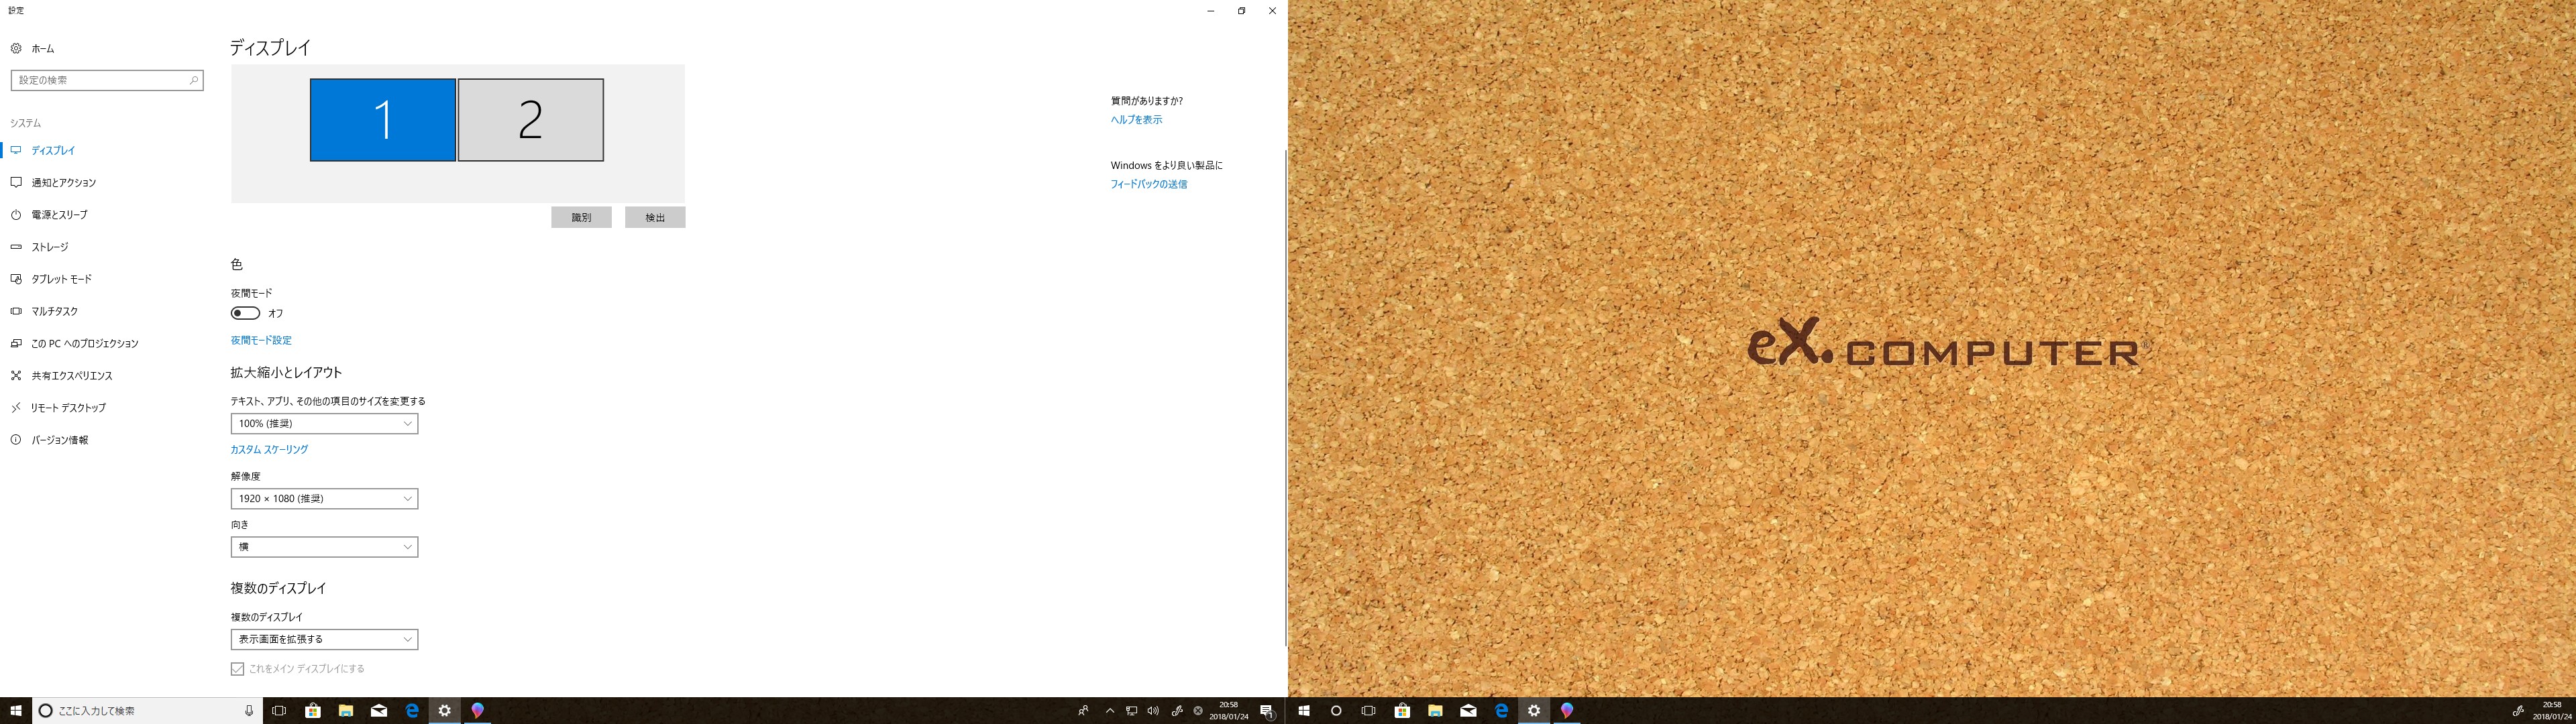Click the Home gear icon in sidebar
This screenshot has width=2576, height=724.
pyautogui.click(x=16, y=48)
